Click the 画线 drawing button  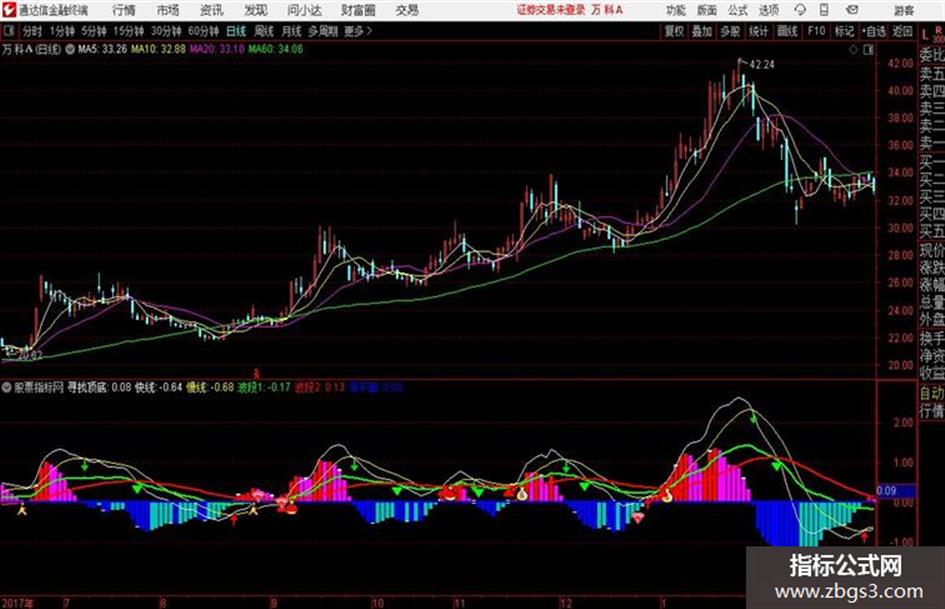[787, 31]
